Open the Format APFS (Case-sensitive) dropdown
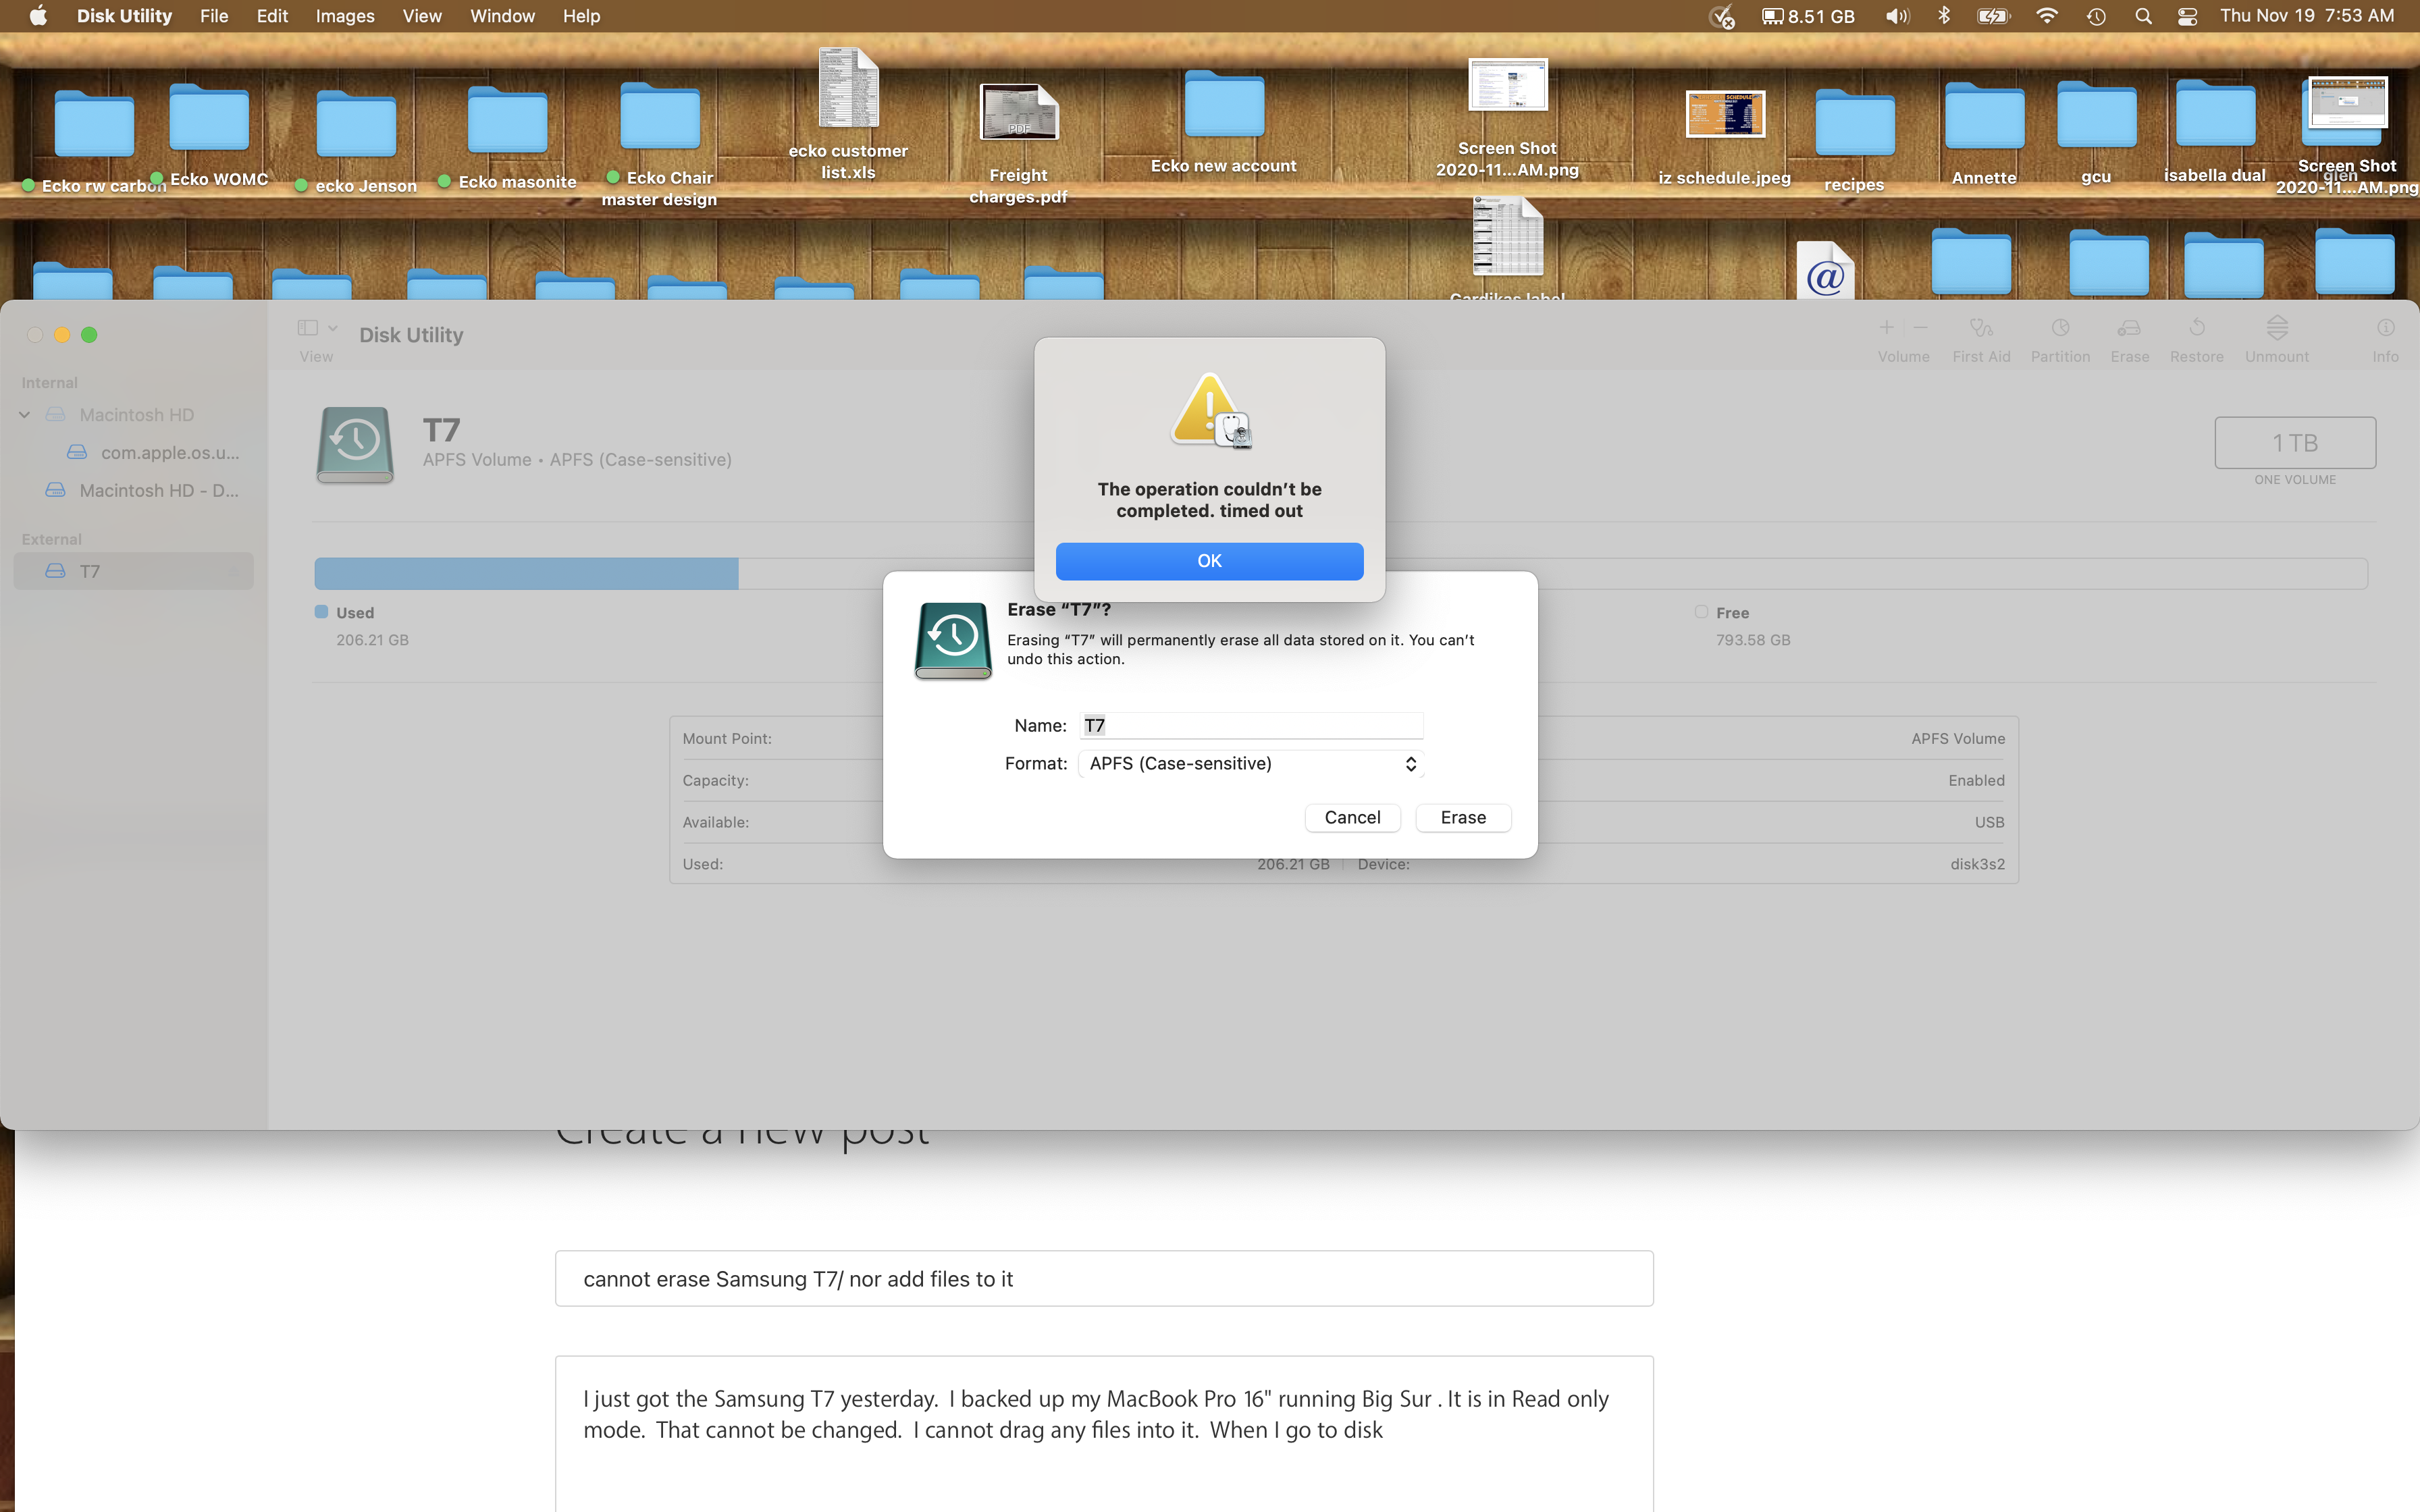The width and height of the screenshot is (2420, 1512). pyautogui.click(x=1251, y=764)
